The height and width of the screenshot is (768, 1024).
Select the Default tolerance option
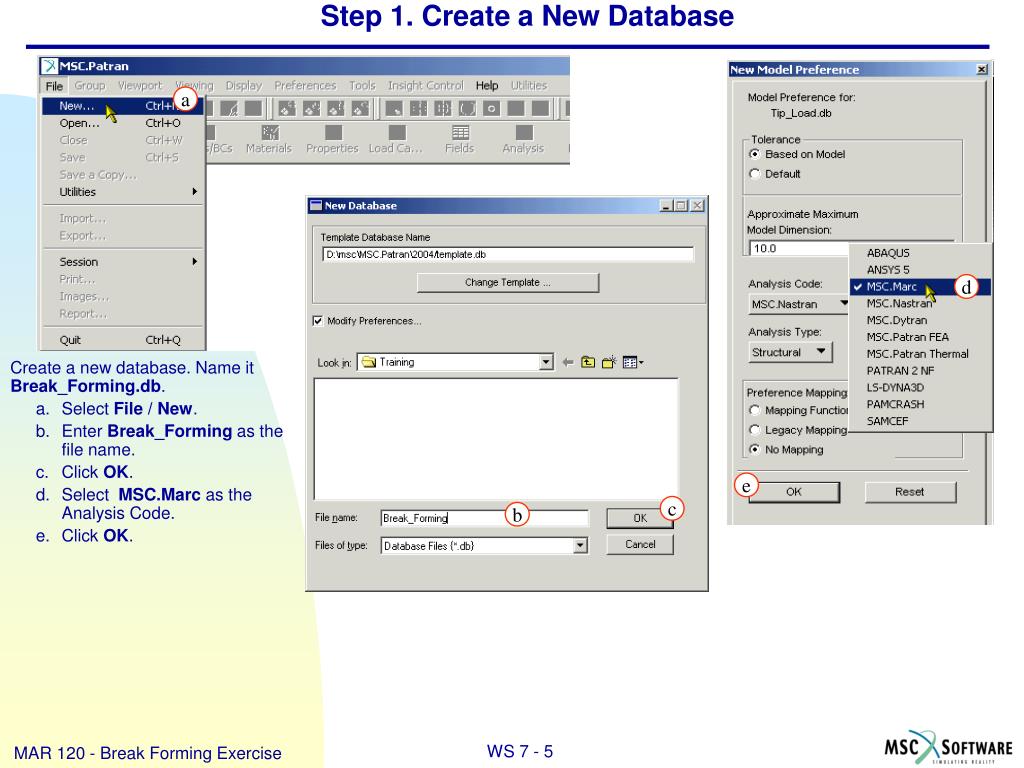(x=755, y=174)
